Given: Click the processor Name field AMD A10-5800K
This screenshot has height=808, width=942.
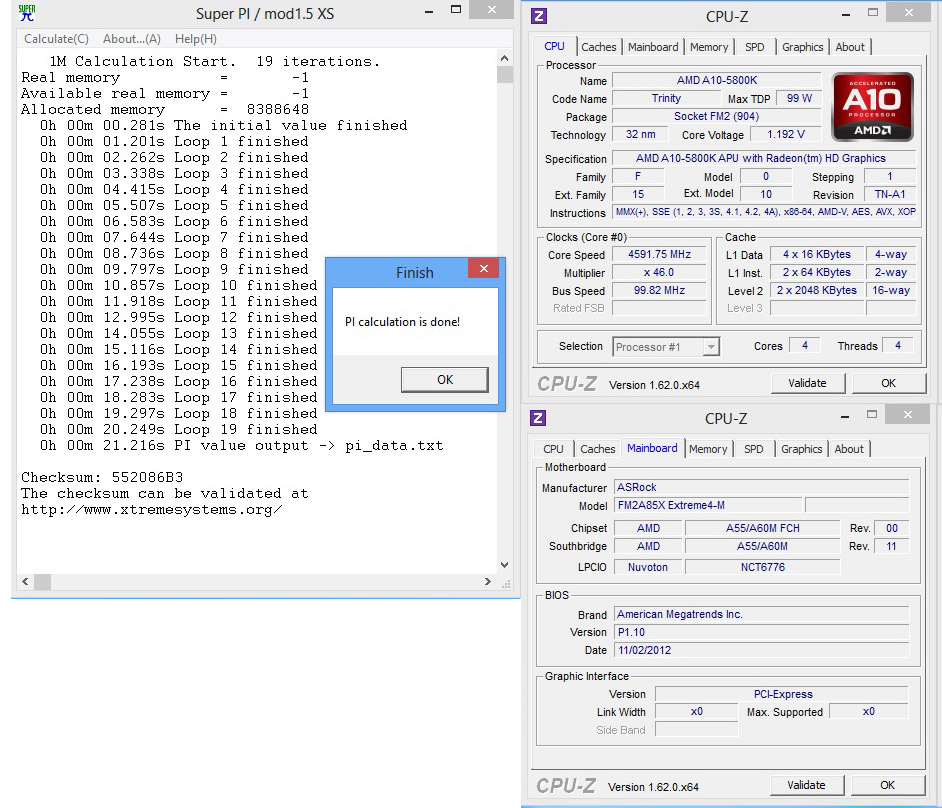Looking at the screenshot, I should tap(716, 80).
